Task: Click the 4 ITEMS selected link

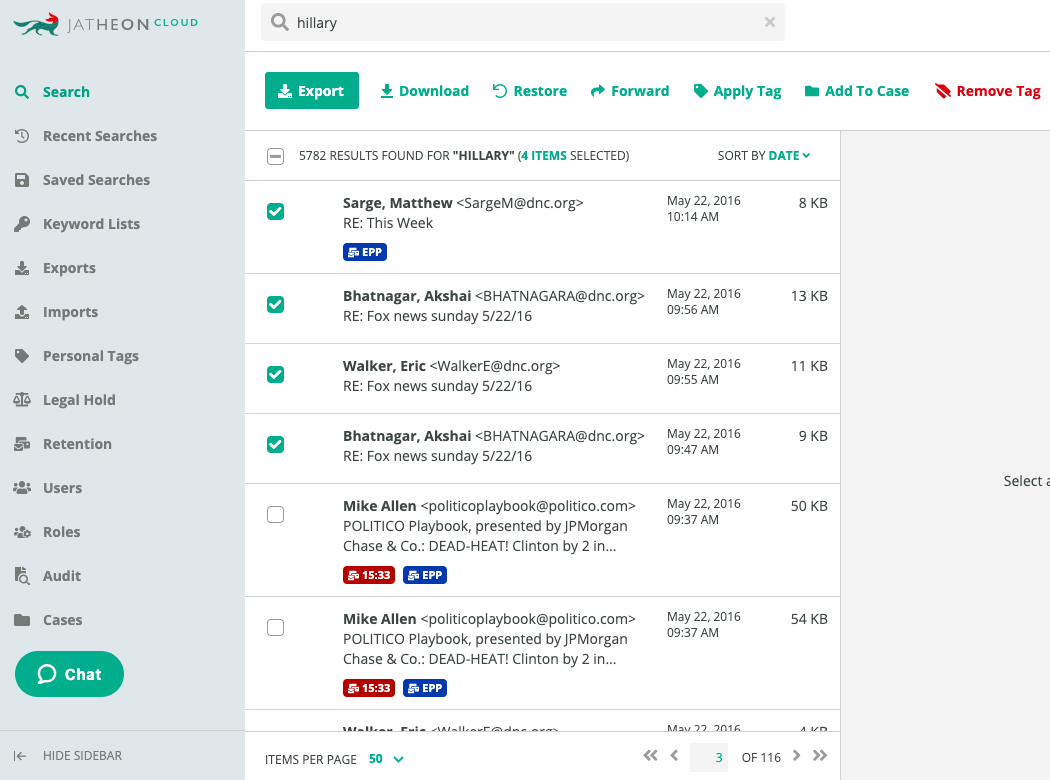Action: (544, 156)
